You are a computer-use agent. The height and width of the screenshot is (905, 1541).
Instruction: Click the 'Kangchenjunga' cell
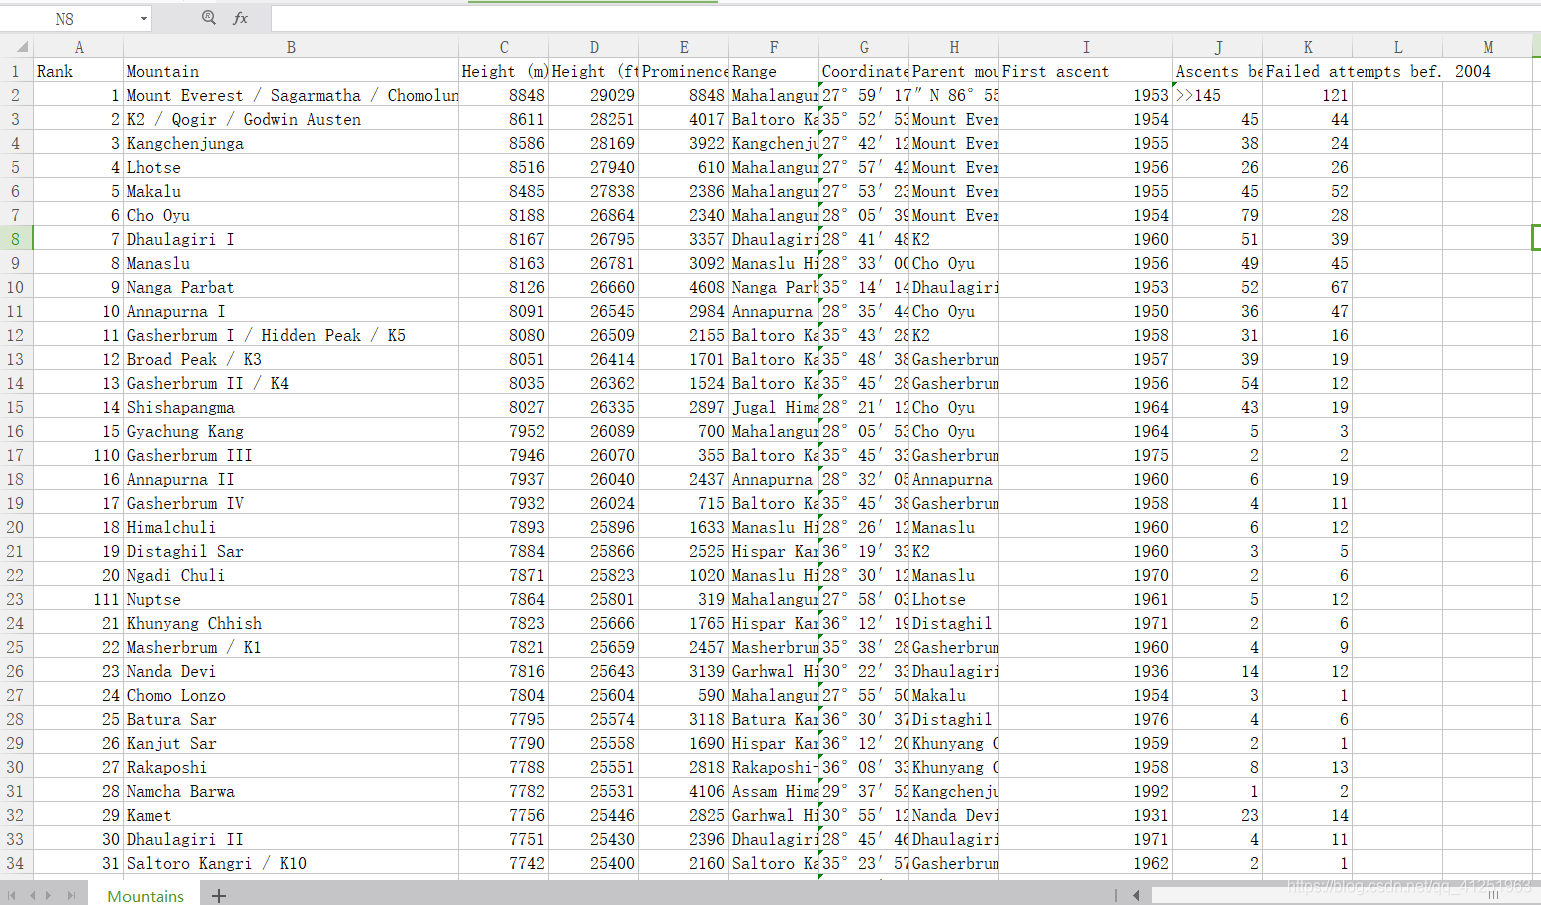click(291, 143)
